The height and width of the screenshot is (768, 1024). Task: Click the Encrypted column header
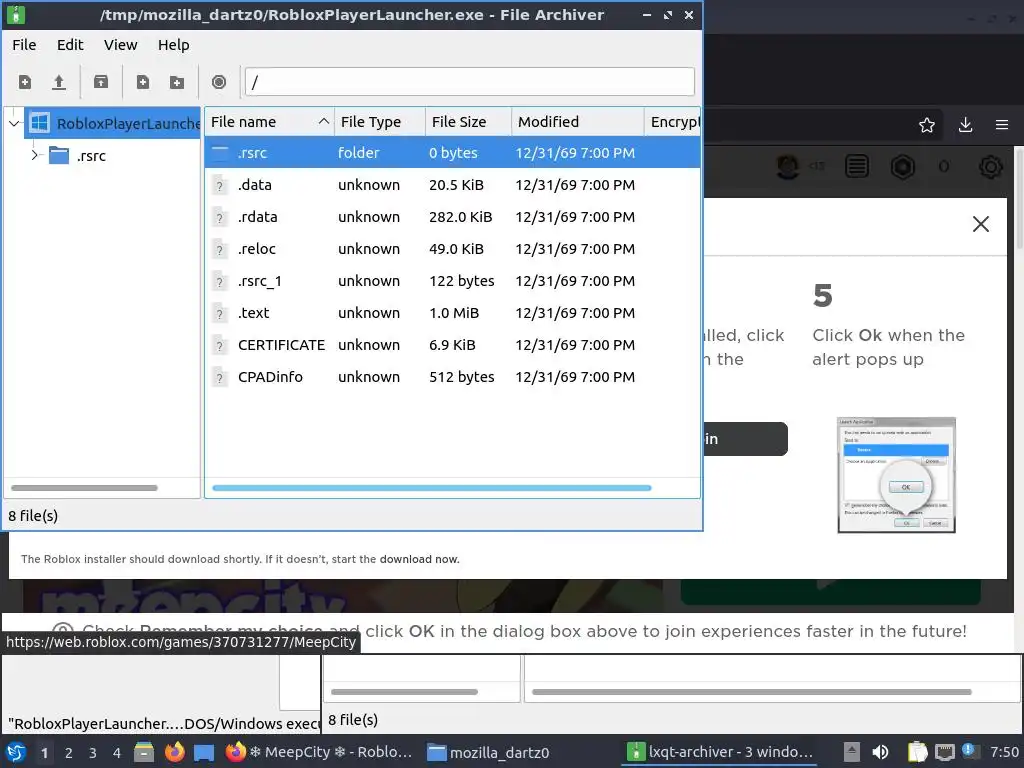pos(673,121)
